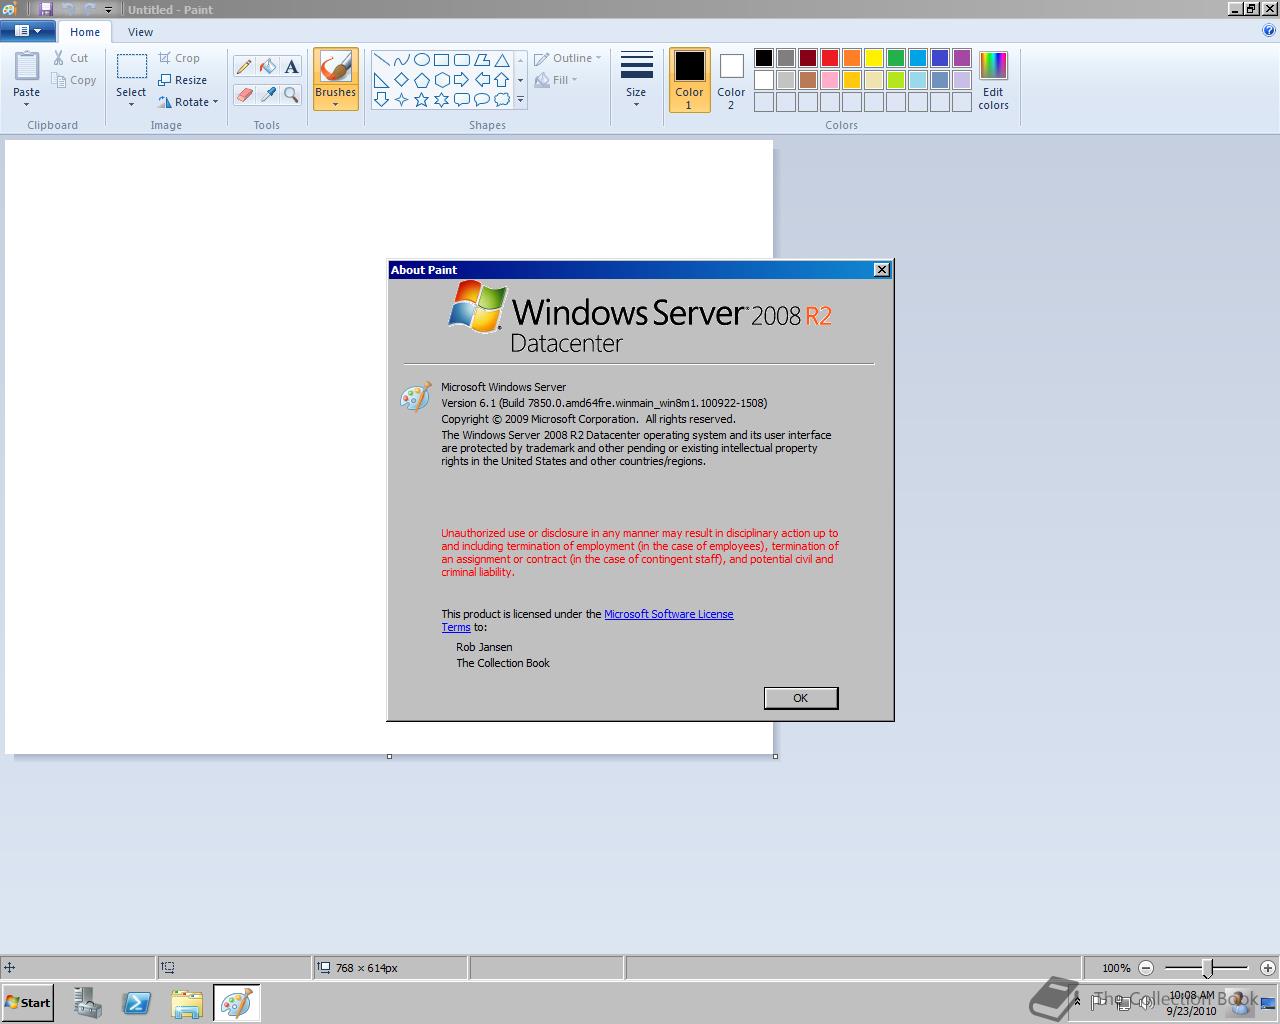Screen dimensions: 1280x1024
Task: Select Color 1 button
Action: [689, 80]
